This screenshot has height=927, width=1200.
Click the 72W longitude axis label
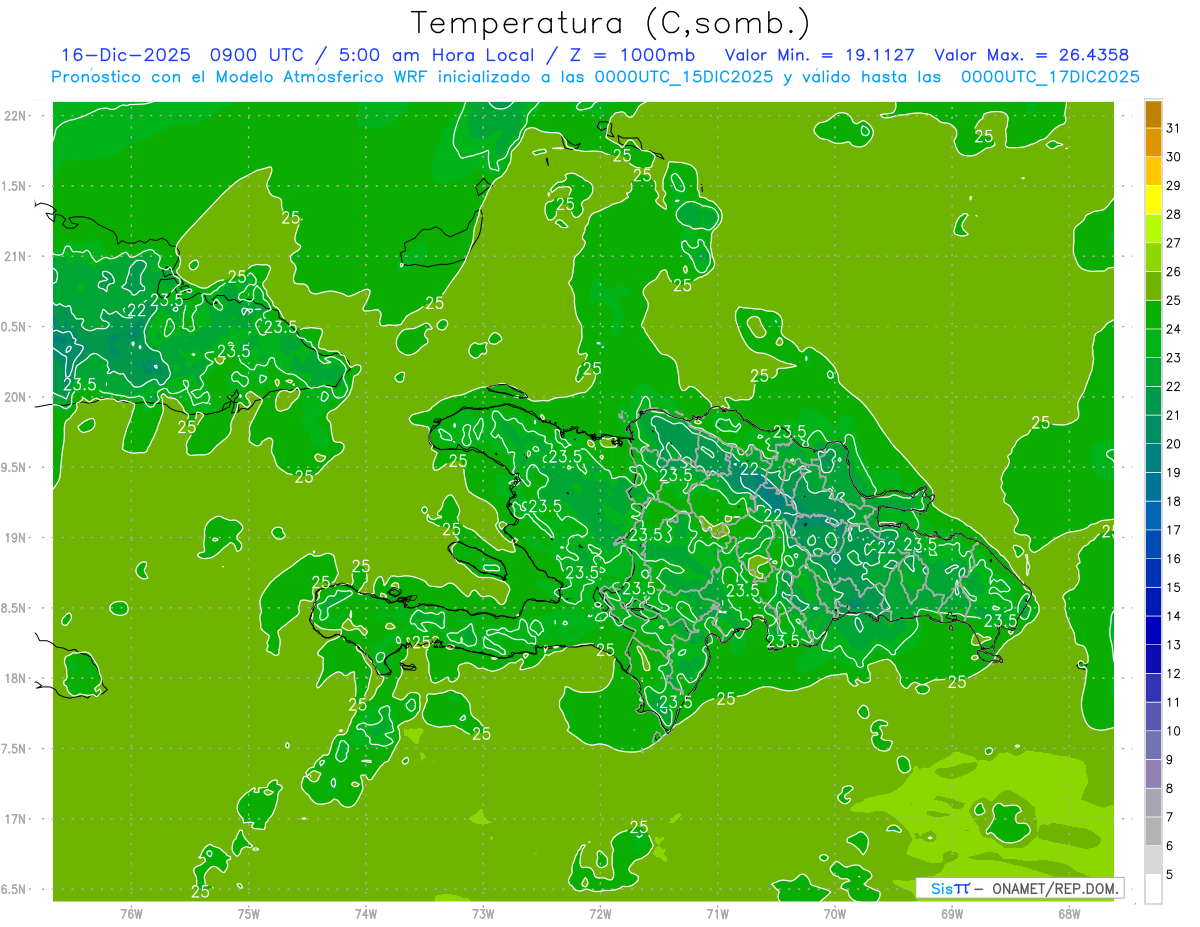600,914
